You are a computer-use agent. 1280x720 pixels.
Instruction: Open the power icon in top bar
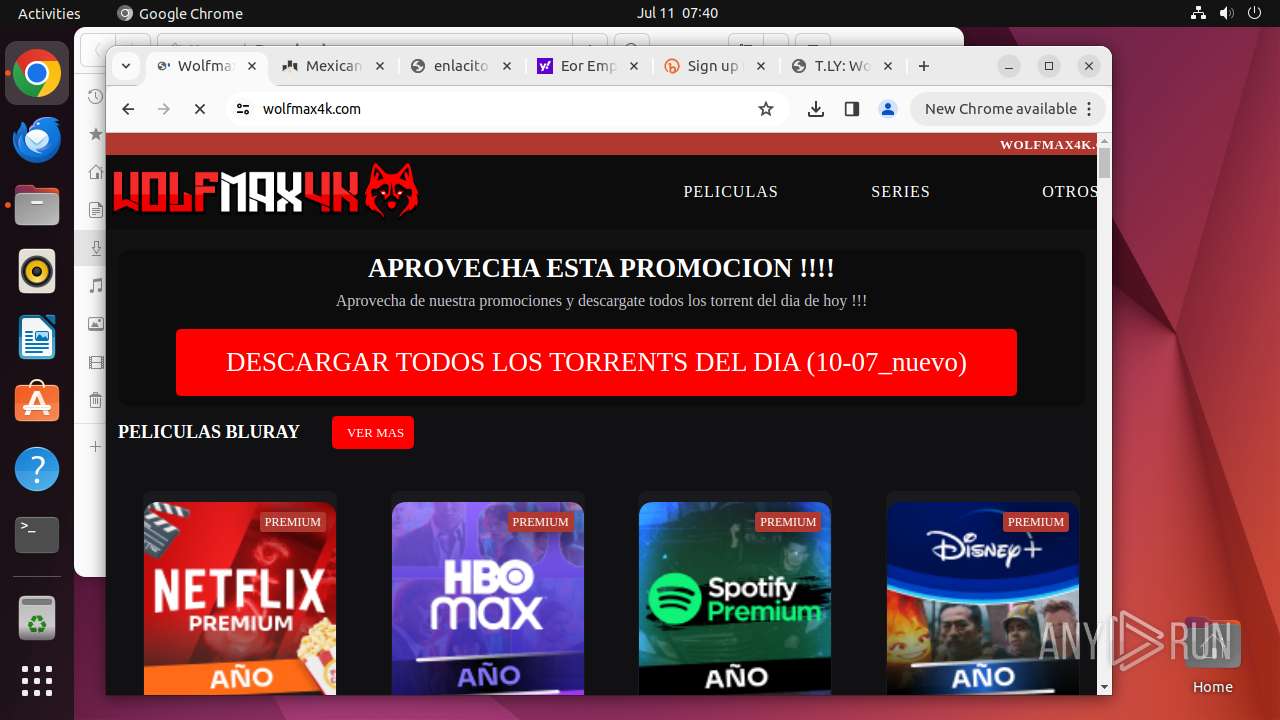coord(1255,13)
